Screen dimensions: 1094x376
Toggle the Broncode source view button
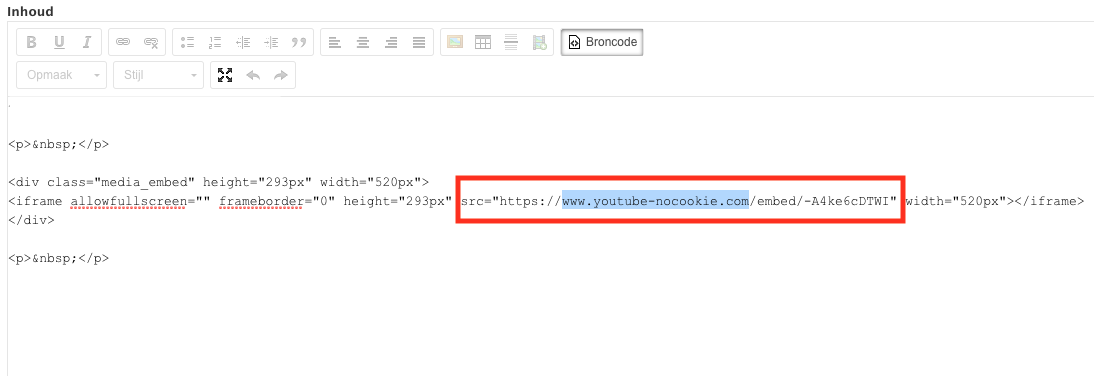point(602,42)
